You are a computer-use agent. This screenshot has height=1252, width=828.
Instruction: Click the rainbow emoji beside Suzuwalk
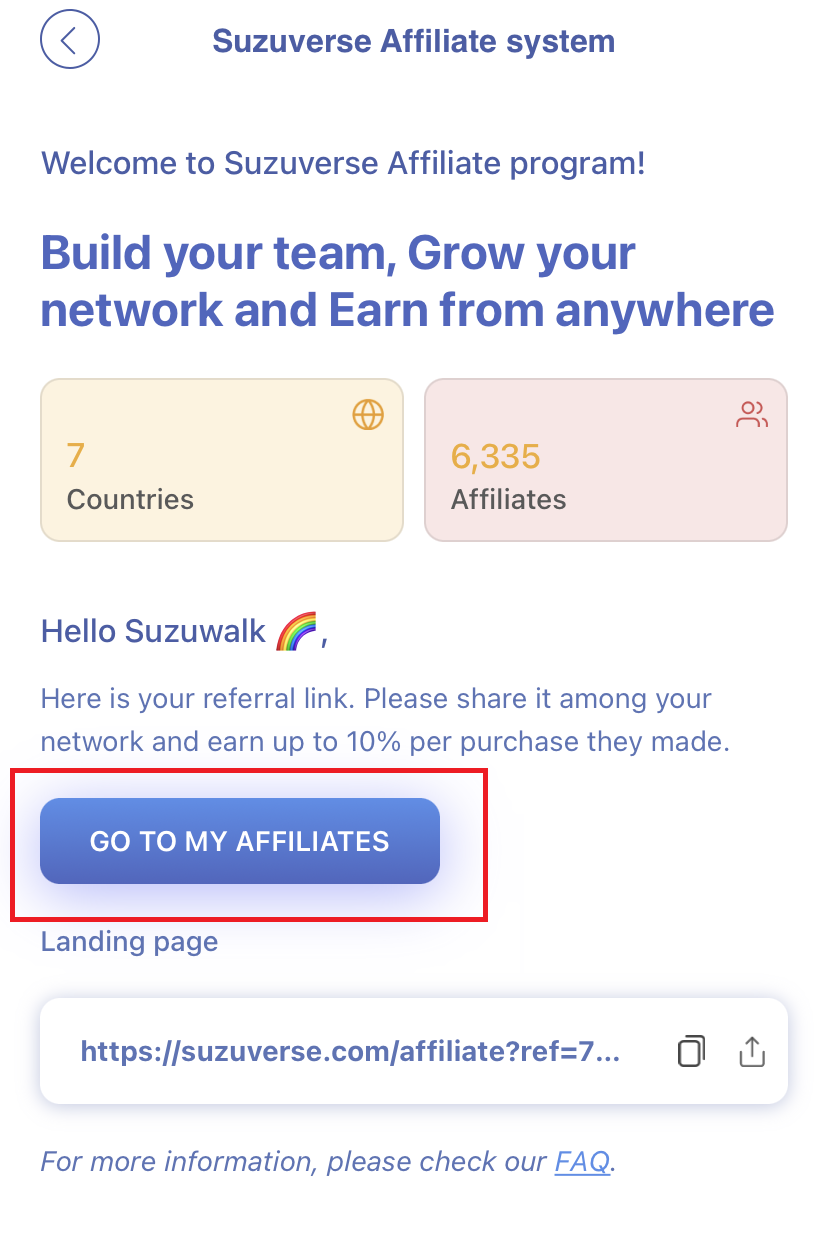coord(296,631)
